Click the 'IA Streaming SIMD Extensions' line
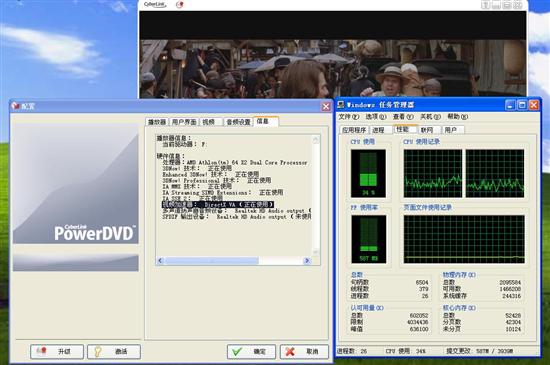This screenshot has width=550, height=365. (x=223, y=192)
